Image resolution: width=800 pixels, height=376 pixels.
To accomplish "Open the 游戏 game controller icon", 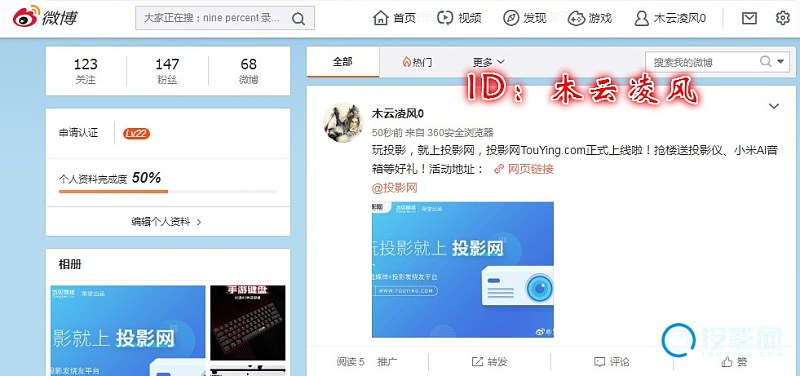I will [x=576, y=18].
